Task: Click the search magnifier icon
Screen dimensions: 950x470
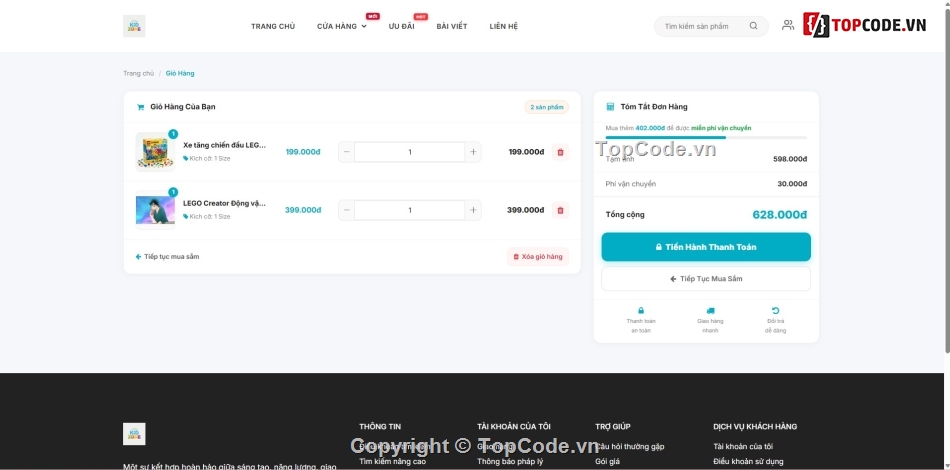Action: [x=753, y=26]
